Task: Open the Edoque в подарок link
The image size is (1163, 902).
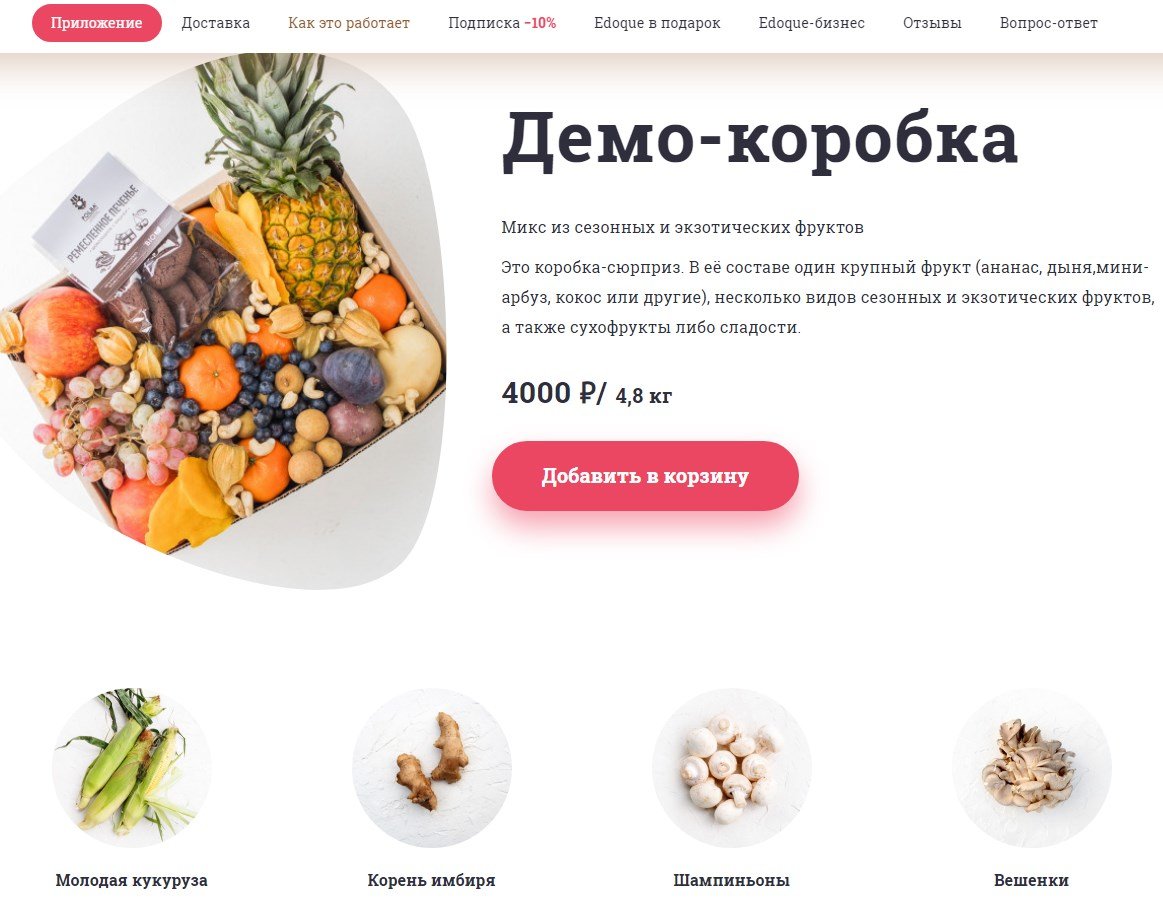Action: 657,23
